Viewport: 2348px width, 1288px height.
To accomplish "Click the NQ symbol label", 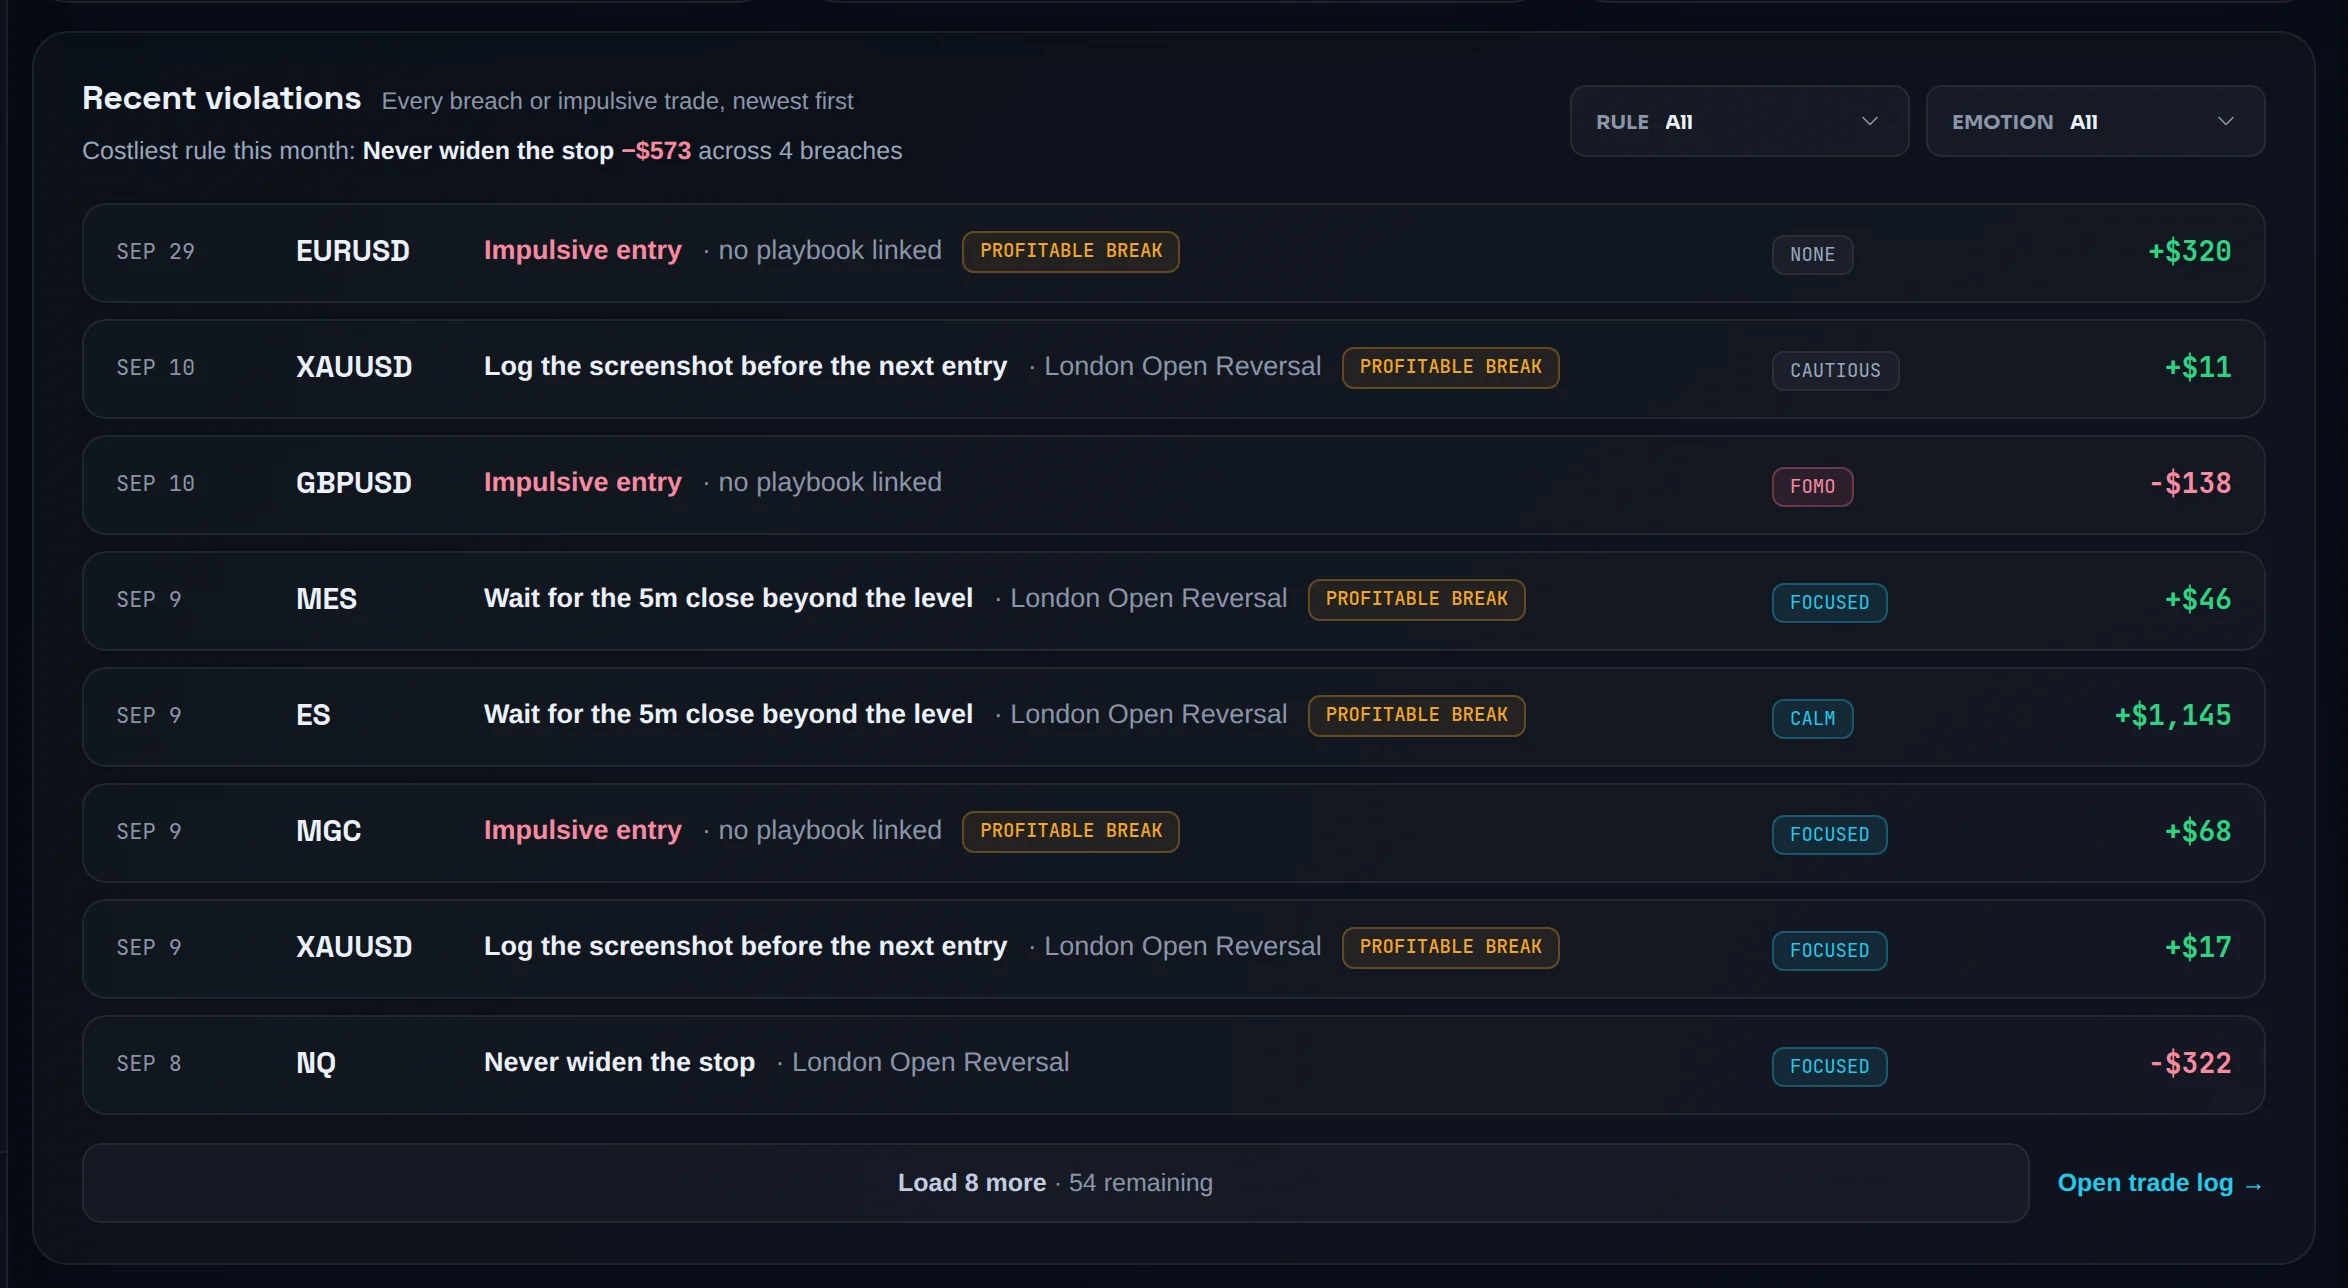I will pos(316,1063).
